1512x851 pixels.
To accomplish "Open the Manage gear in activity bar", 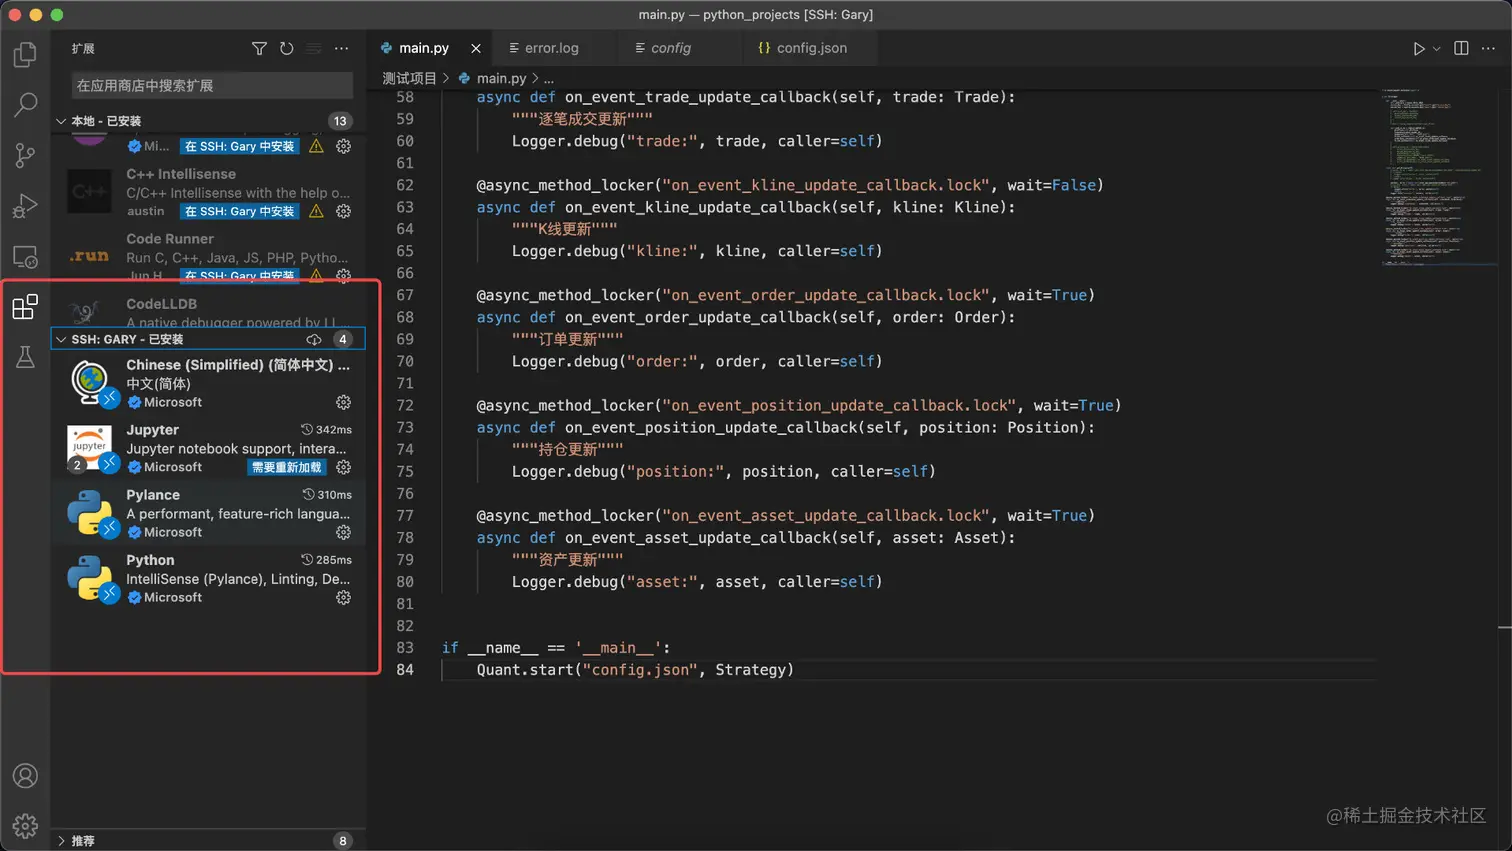I will point(25,826).
